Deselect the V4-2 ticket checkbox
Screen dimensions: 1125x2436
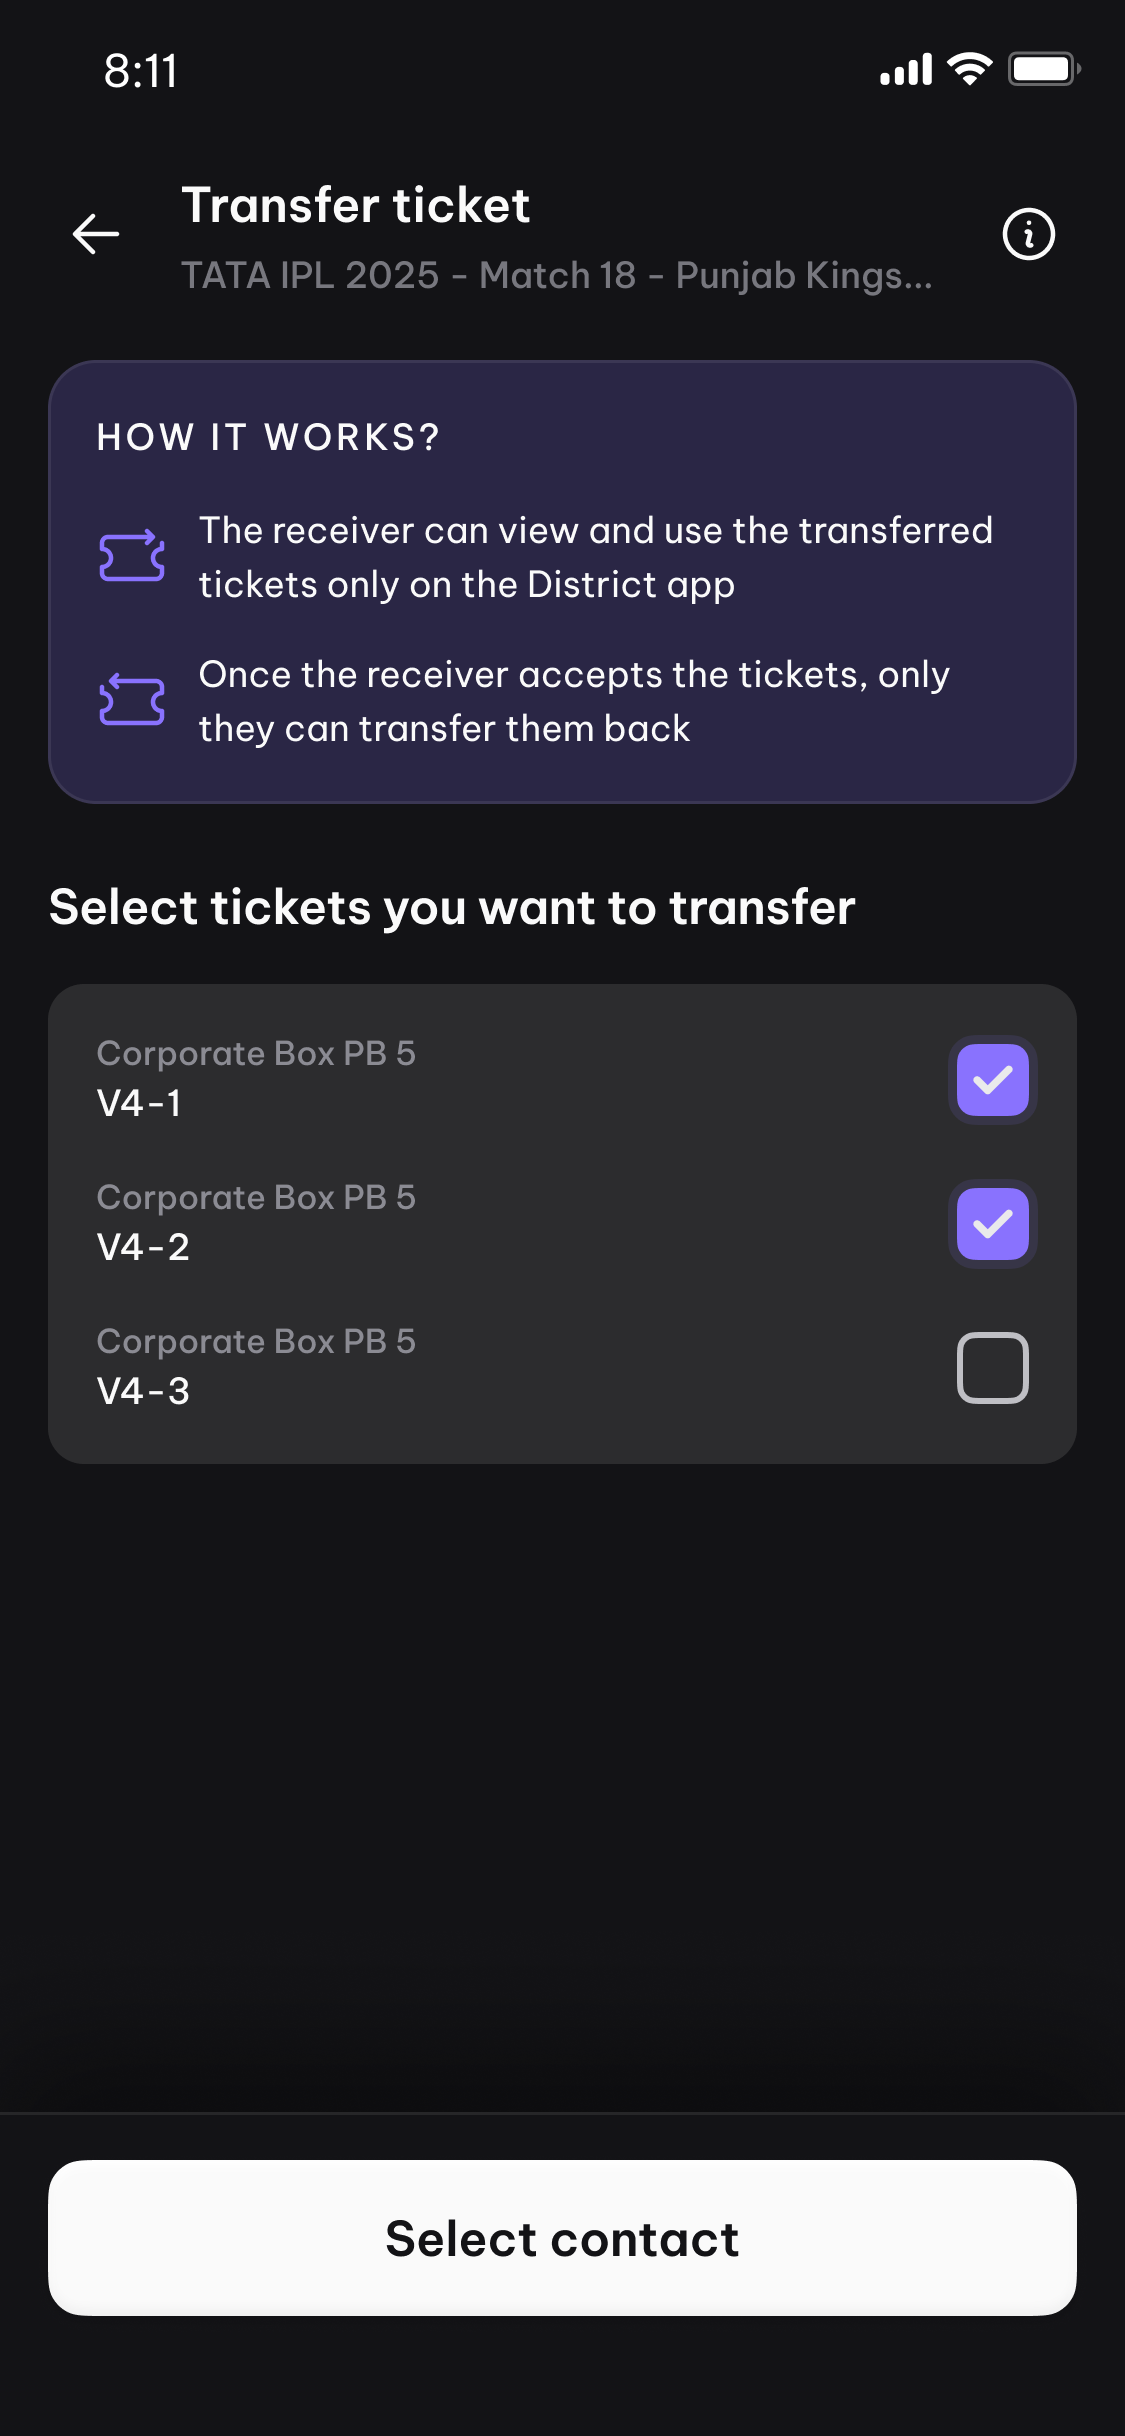[x=992, y=1224]
